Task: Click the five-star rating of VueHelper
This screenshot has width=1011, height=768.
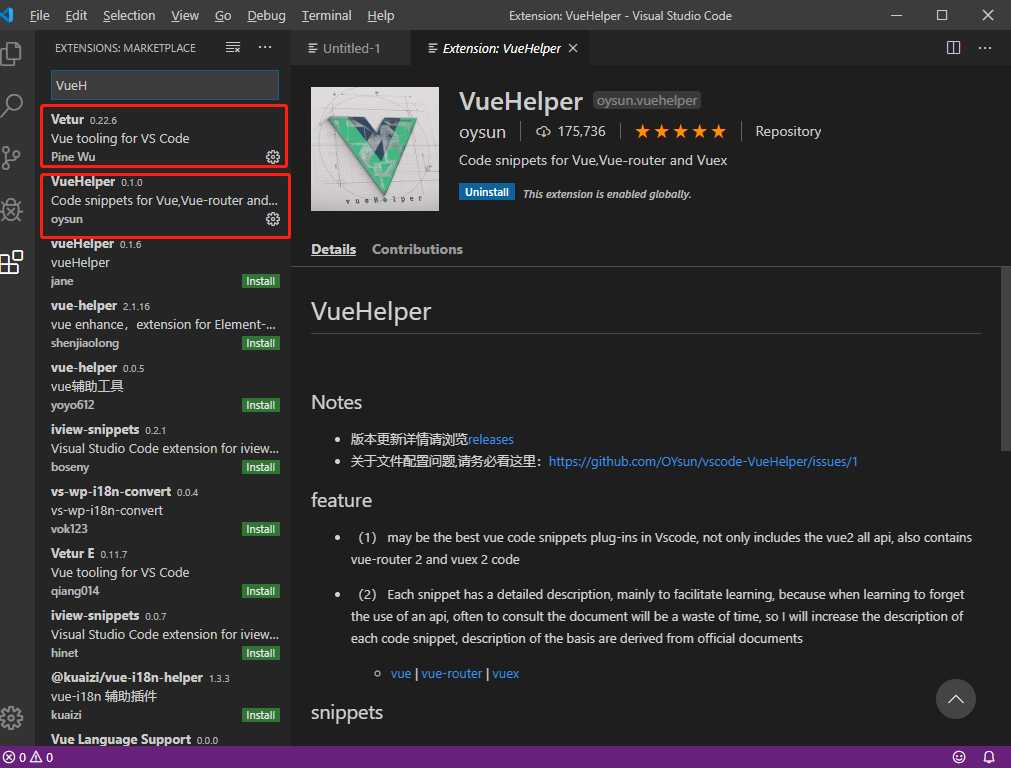Action: click(680, 132)
